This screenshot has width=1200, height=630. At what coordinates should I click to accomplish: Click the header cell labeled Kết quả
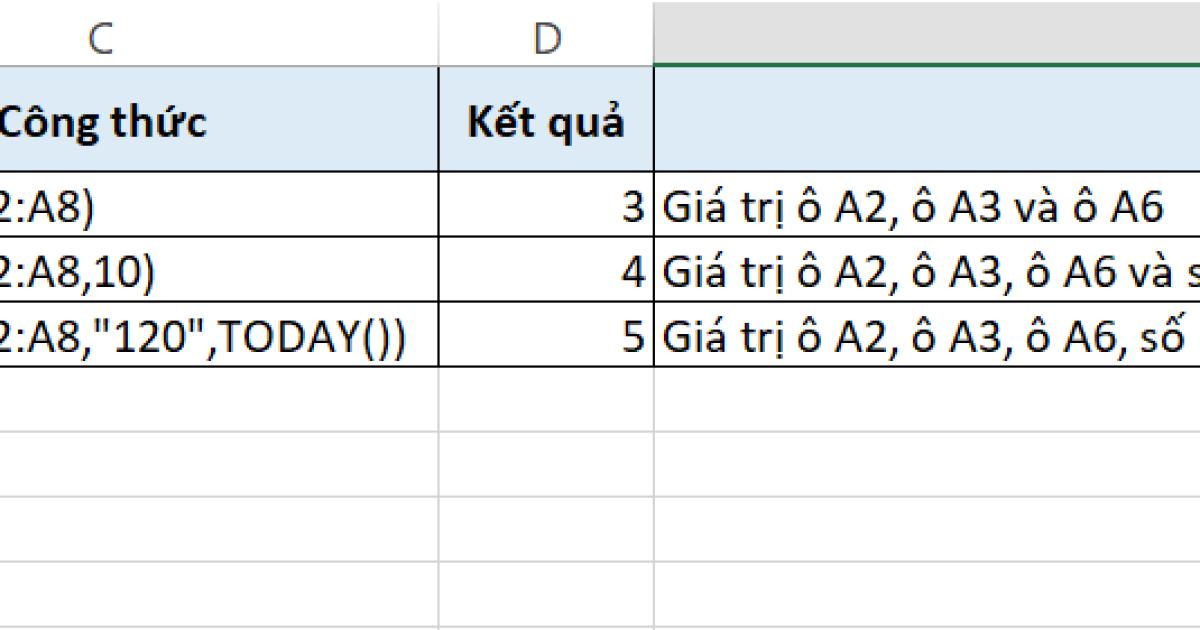point(543,120)
